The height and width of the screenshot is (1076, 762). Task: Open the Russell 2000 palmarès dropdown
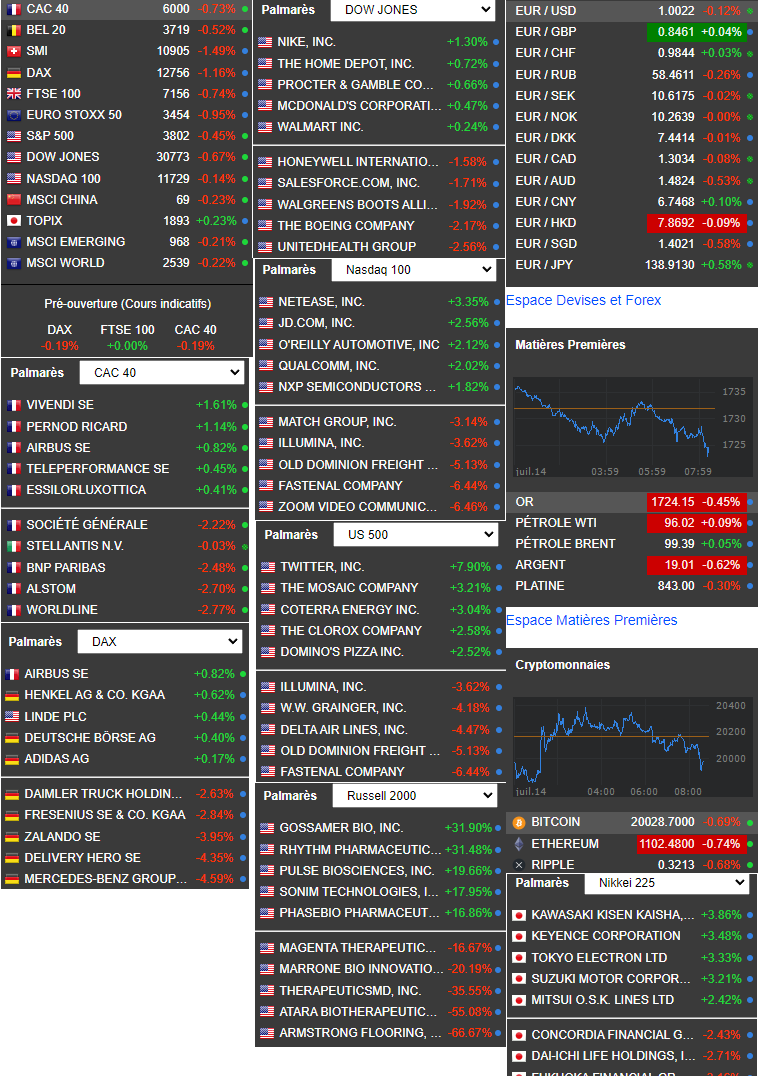[415, 796]
